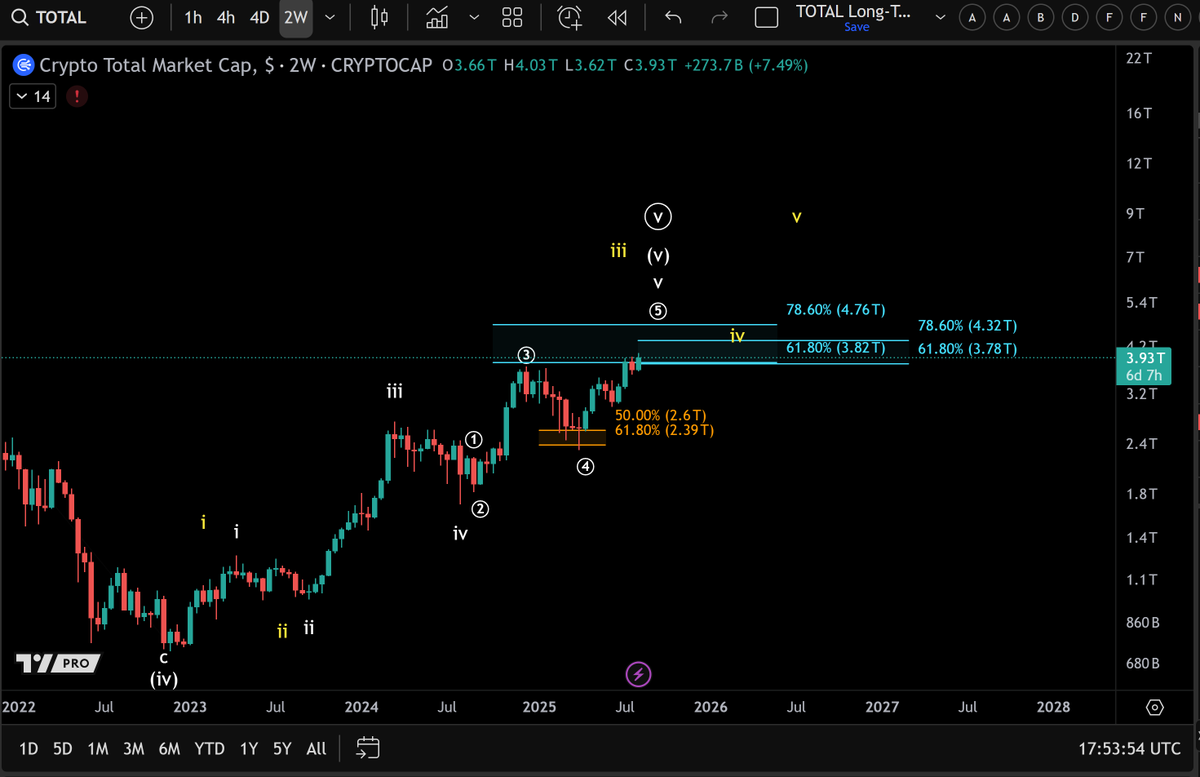Set date range to 1D

click(29, 748)
